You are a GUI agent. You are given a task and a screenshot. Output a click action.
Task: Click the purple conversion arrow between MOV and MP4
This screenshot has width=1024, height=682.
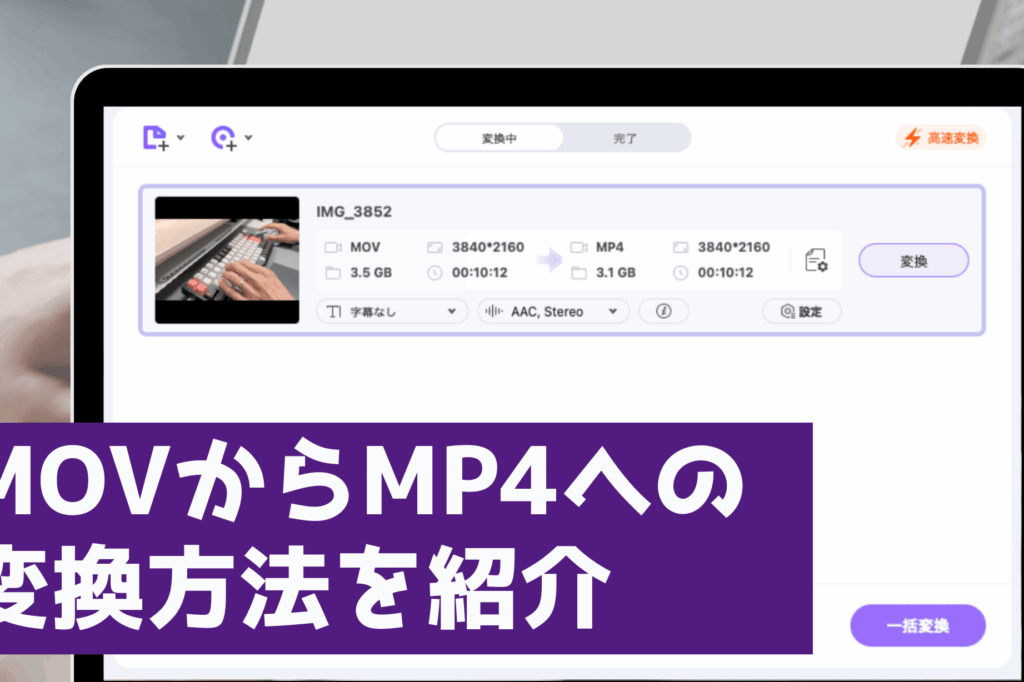(549, 258)
